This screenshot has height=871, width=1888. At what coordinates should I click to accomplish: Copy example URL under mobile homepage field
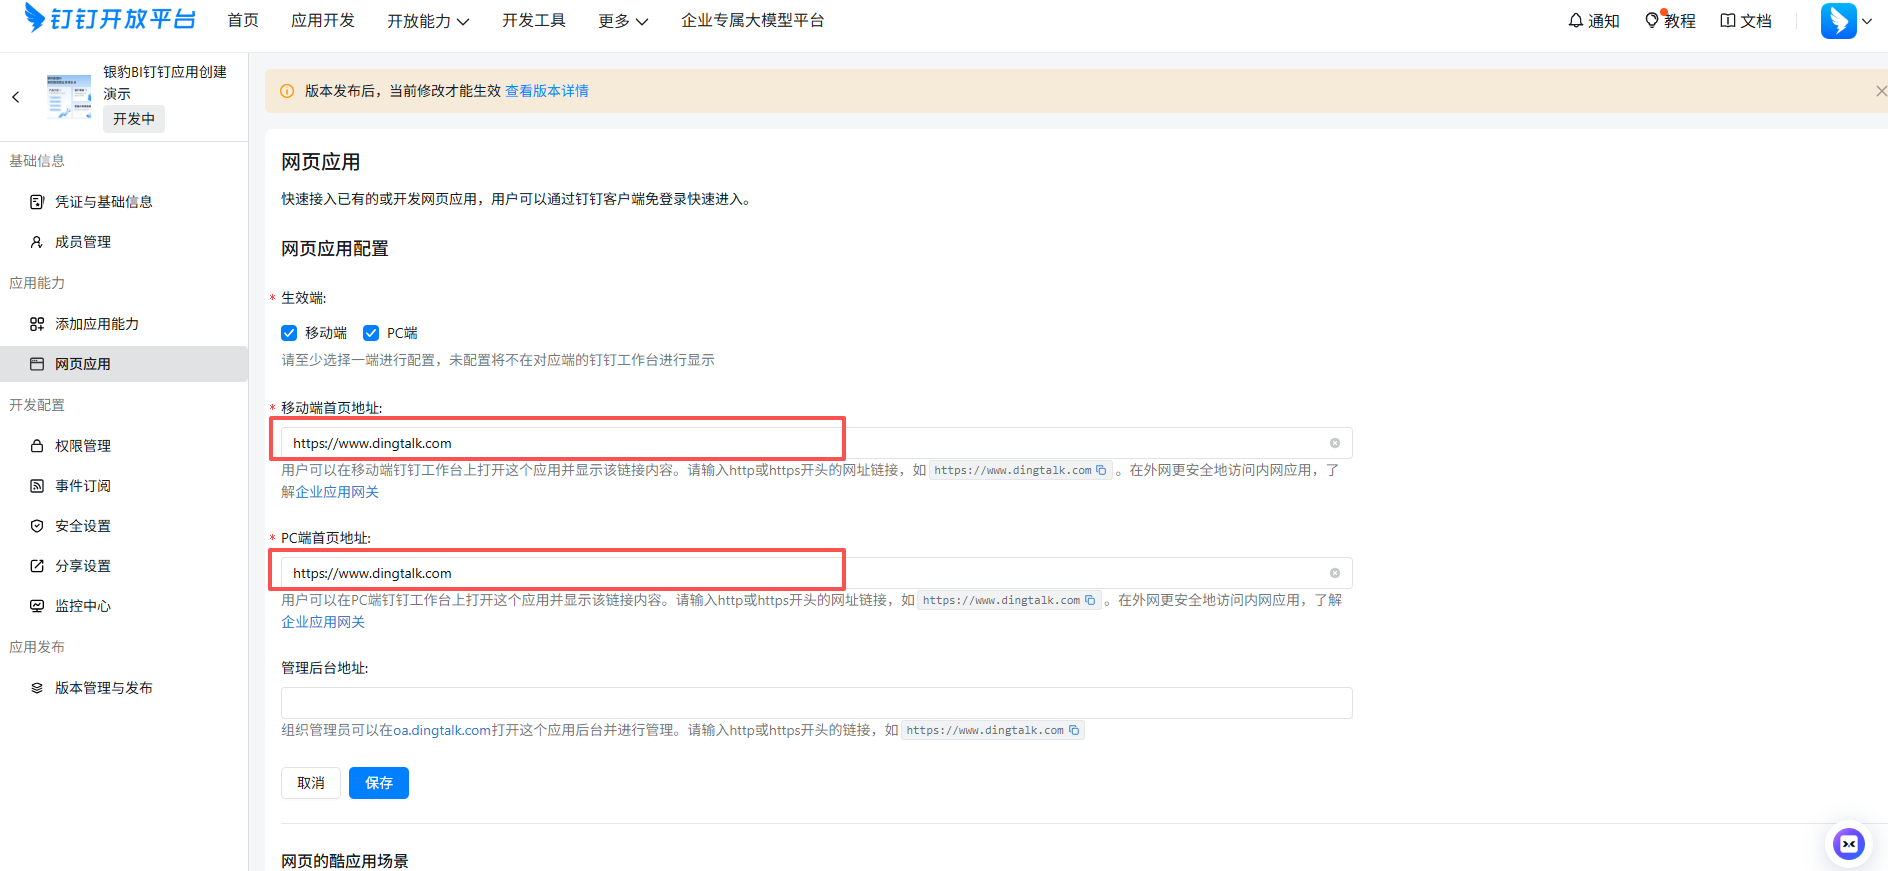point(1101,470)
